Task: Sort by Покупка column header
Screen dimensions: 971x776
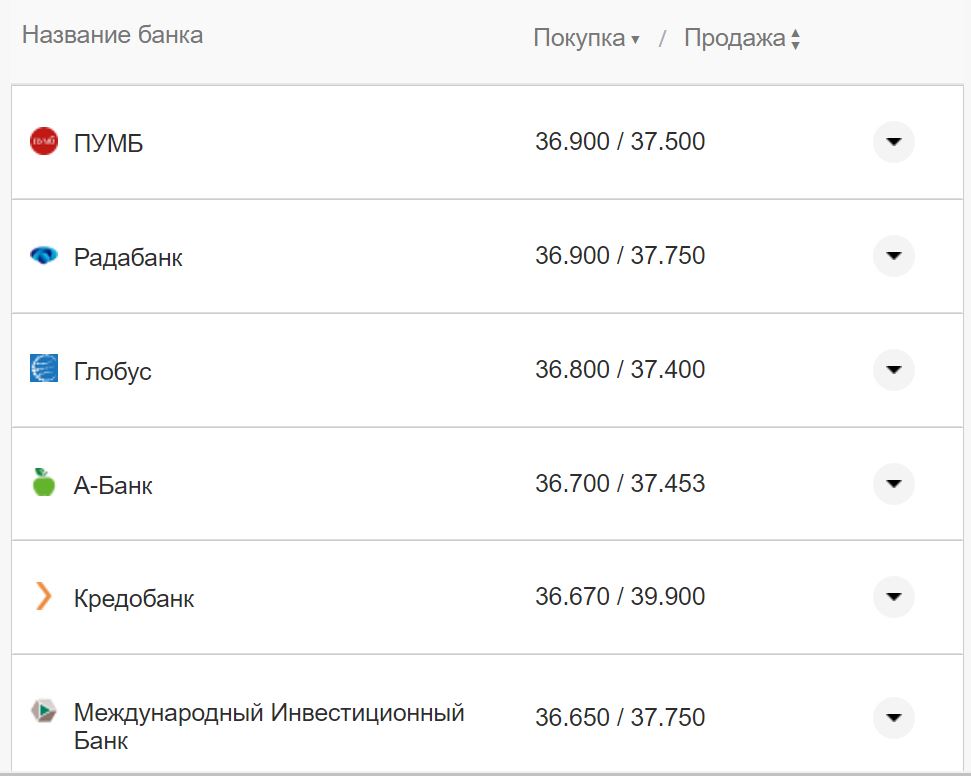Action: tap(585, 39)
